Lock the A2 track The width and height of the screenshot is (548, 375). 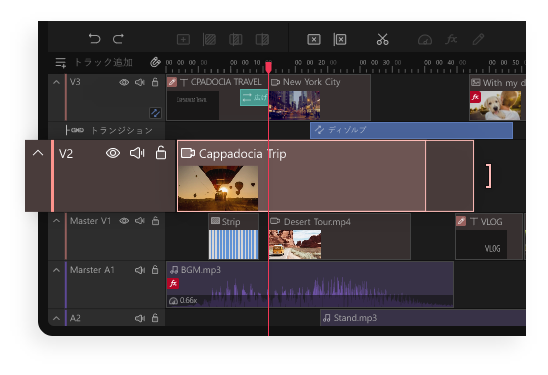pos(155,318)
